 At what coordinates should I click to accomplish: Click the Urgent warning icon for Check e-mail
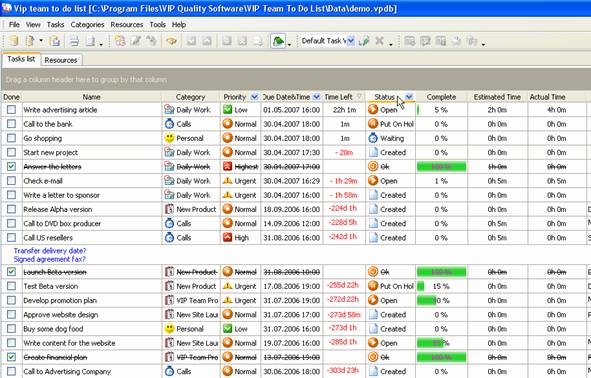[x=227, y=181]
